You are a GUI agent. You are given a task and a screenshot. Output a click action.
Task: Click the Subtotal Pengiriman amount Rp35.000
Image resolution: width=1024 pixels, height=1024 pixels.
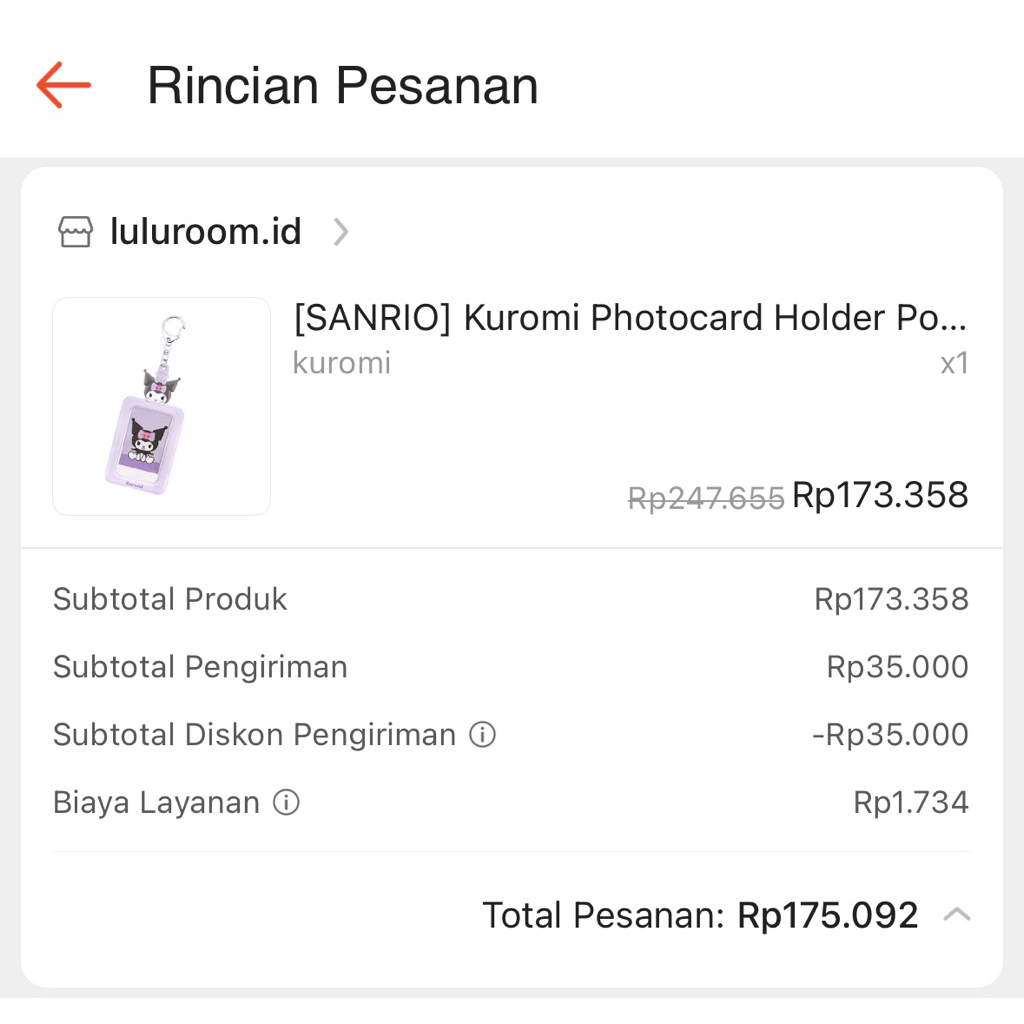coord(897,667)
